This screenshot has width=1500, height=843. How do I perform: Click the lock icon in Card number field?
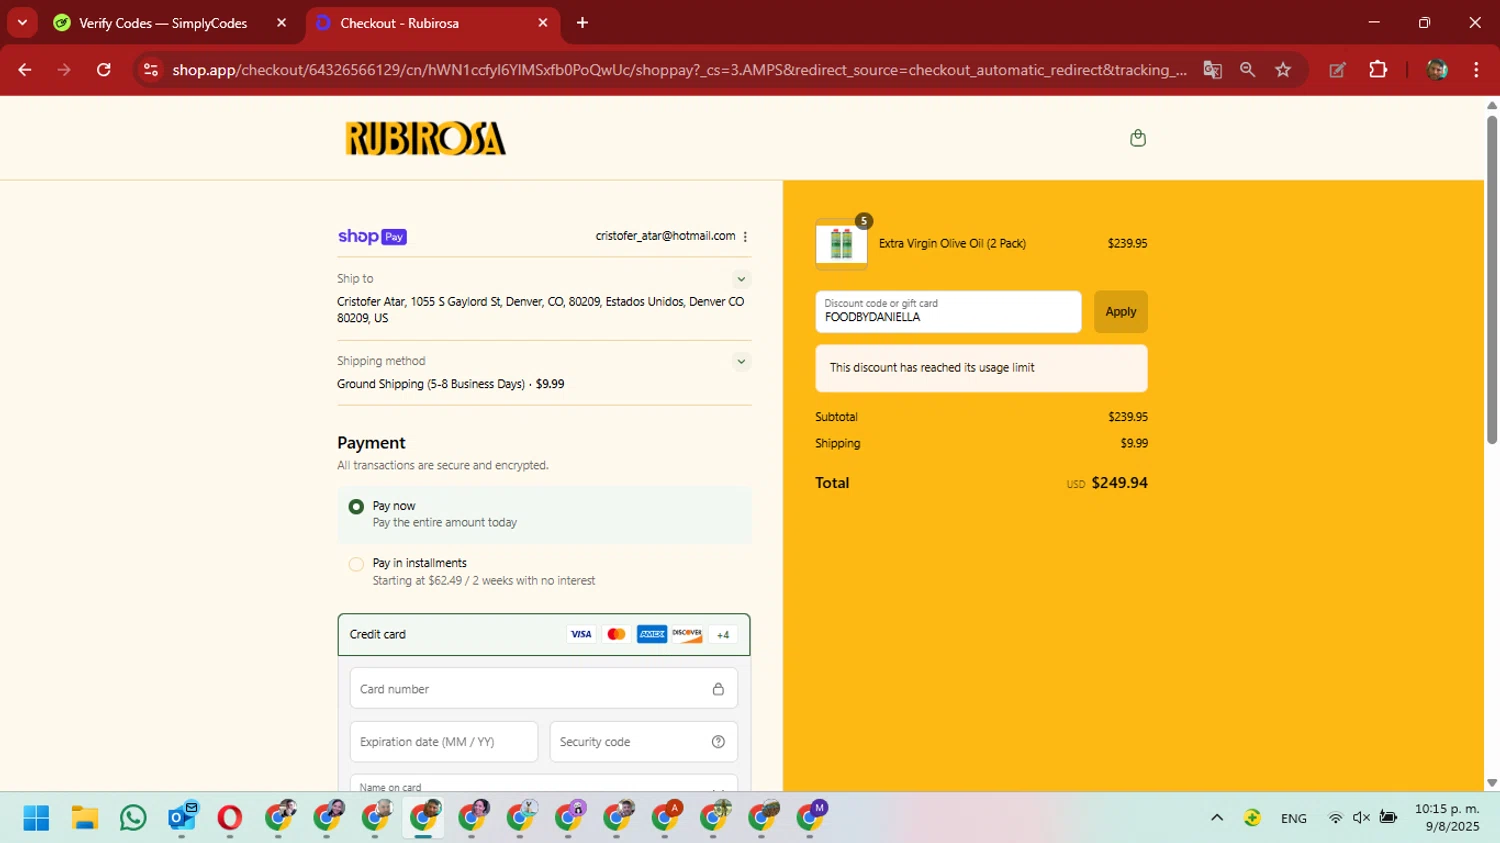click(718, 689)
